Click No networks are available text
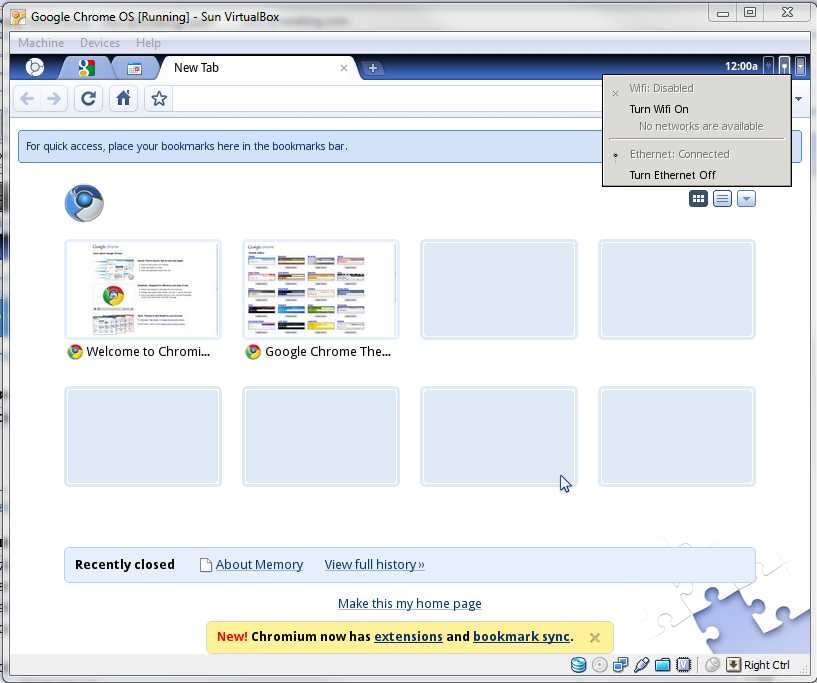 (x=701, y=126)
